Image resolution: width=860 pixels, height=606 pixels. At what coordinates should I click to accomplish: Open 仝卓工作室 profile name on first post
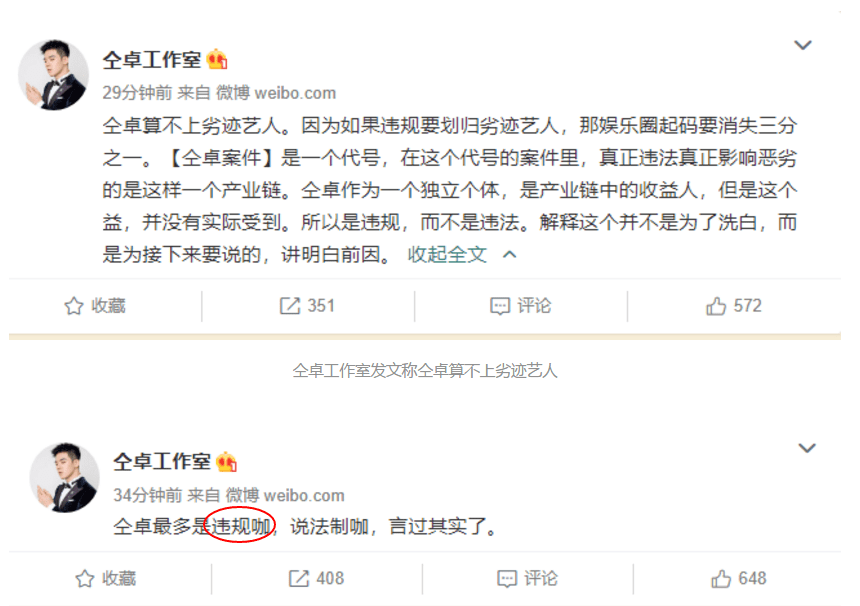(152, 59)
